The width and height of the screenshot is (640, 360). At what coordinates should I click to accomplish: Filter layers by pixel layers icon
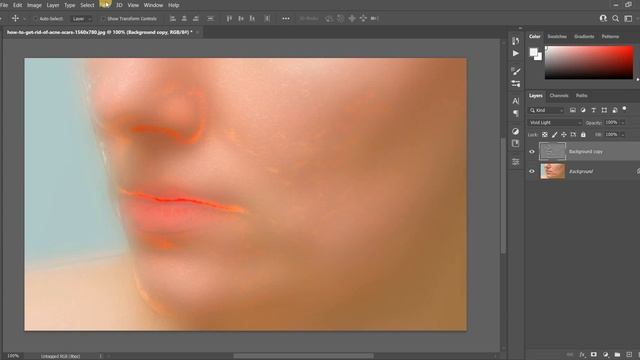click(573, 110)
